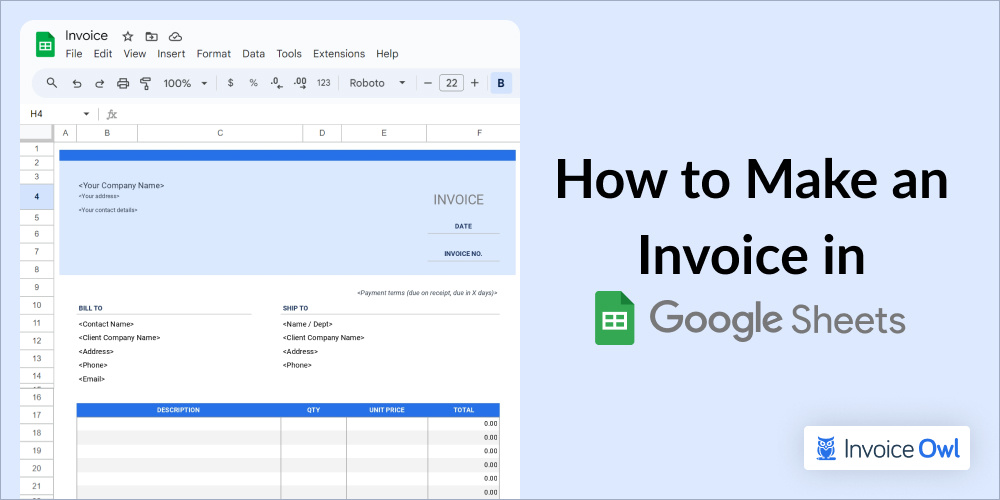The image size is (1000, 500).
Task: Increase font size with plus button
Action: 475,83
